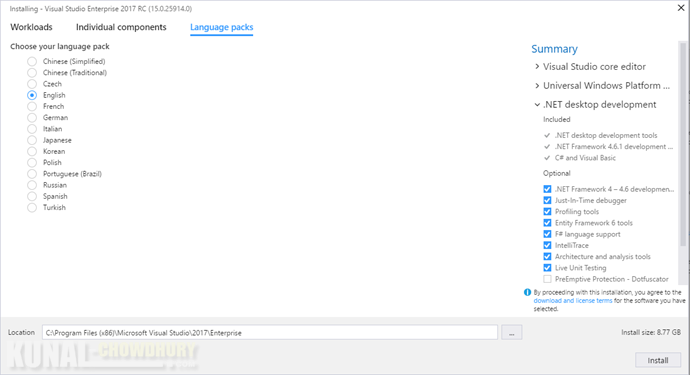
Task: Click '.NET Framework 4.6.1 development' item
Action: point(613,147)
